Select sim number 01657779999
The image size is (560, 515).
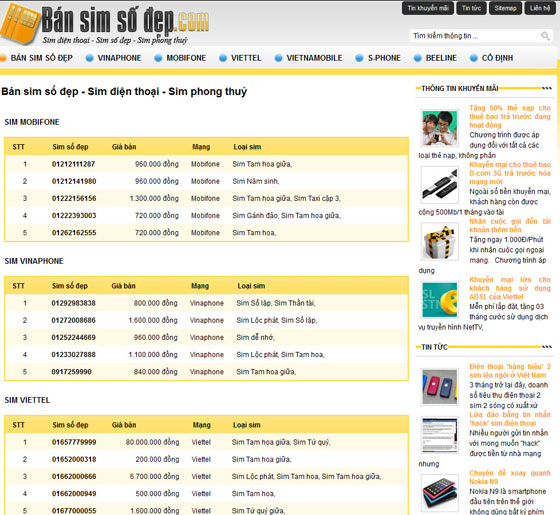click(x=74, y=442)
